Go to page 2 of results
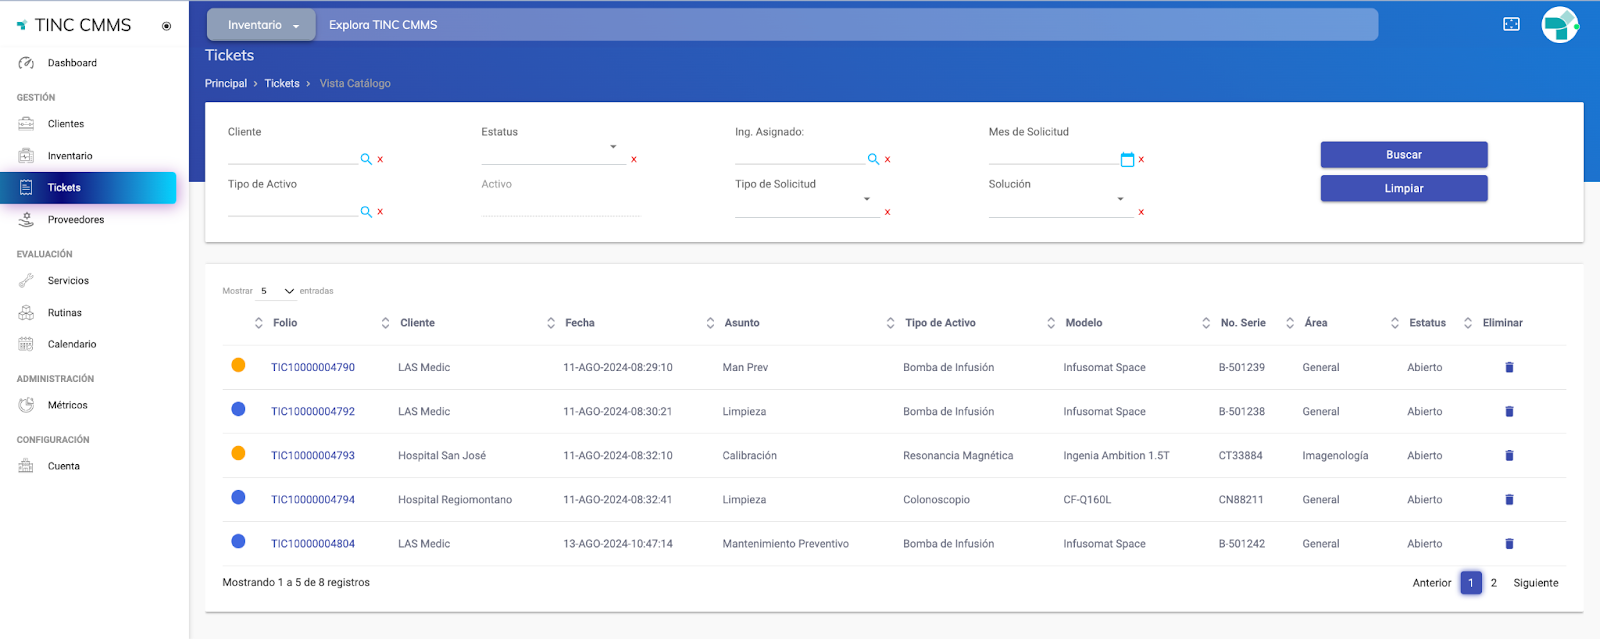 tap(1494, 583)
